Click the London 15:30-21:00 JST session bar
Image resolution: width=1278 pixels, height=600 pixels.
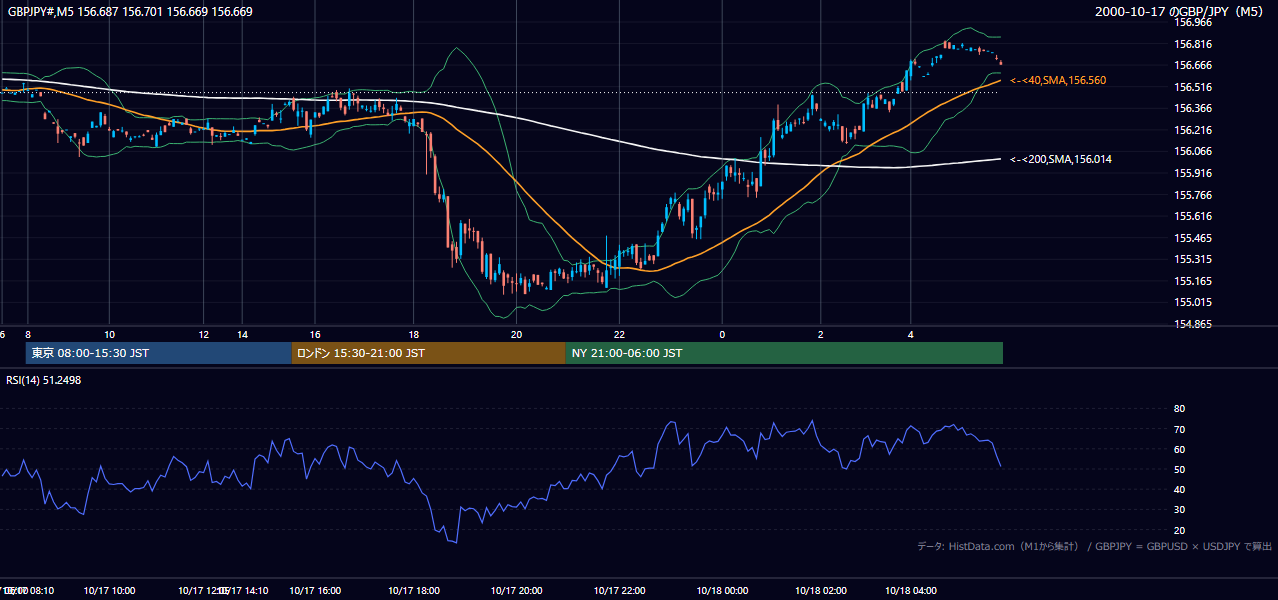click(x=428, y=353)
